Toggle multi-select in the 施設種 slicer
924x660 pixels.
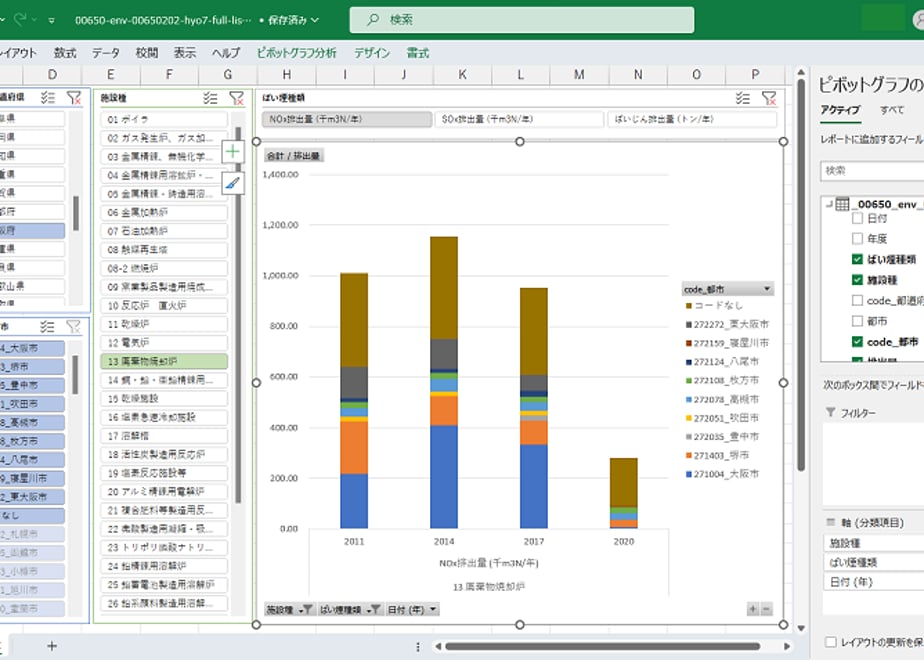coord(210,98)
